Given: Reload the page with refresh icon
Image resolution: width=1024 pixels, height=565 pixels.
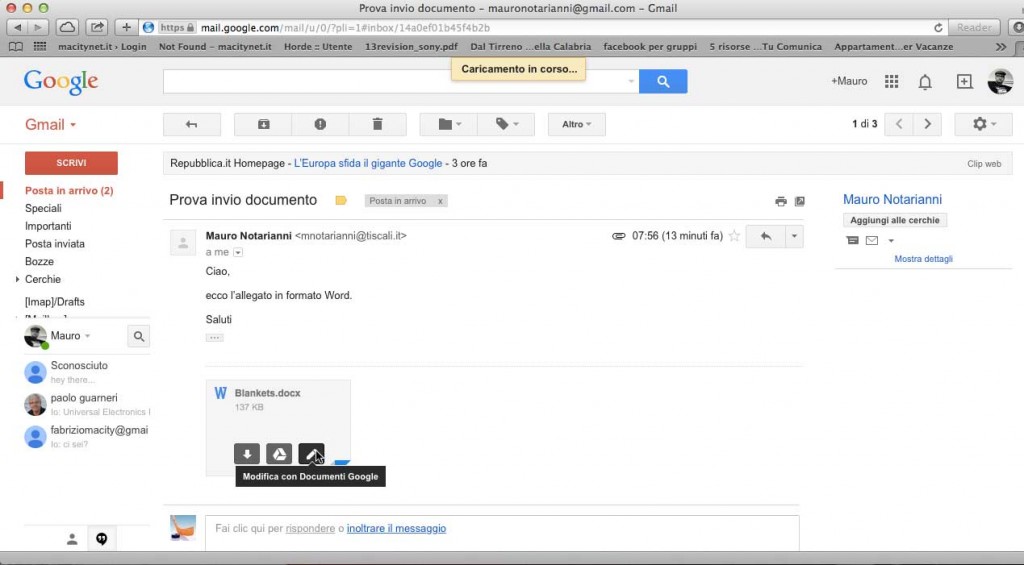Looking at the screenshot, I should click(938, 27).
